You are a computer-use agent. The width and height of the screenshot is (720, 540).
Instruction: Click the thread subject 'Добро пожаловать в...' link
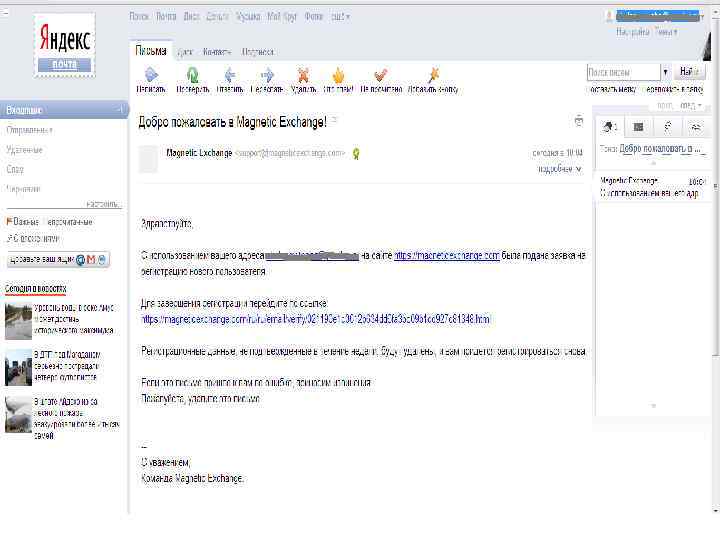[660, 149]
